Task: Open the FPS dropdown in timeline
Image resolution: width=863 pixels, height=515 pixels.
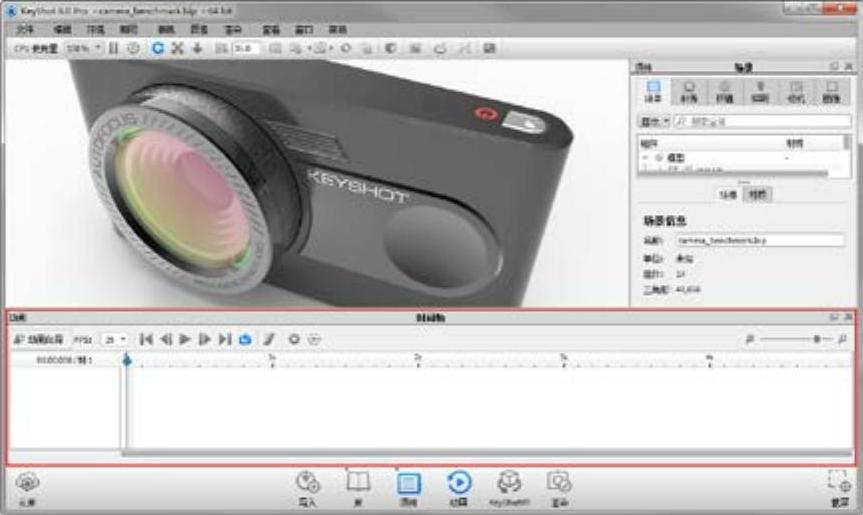Action: tap(114, 339)
